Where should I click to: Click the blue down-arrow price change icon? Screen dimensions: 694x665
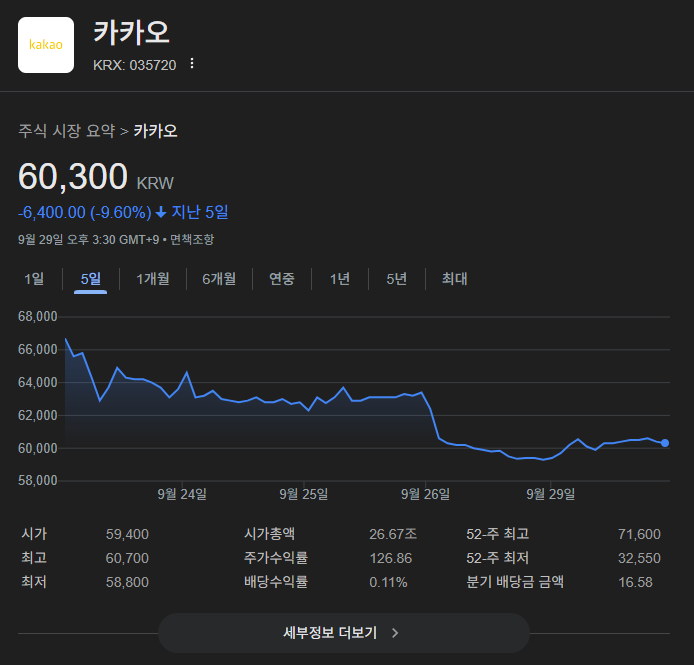coord(161,212)
